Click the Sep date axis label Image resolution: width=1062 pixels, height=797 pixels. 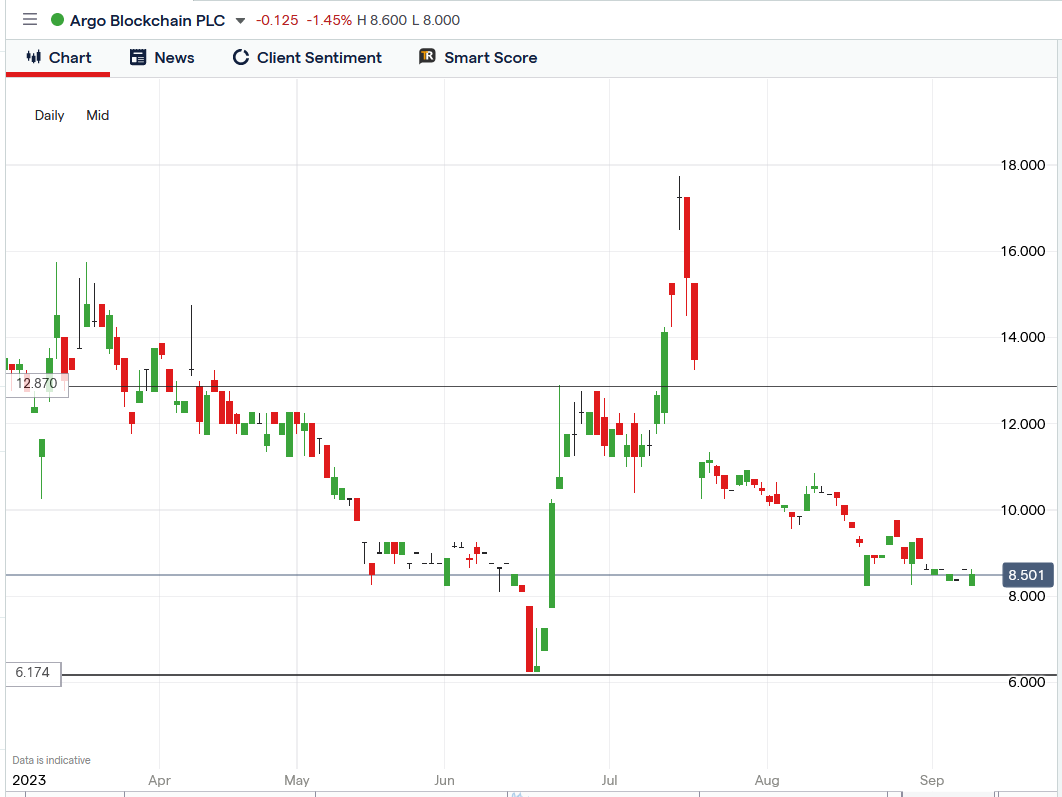click(x=932, y=780)
